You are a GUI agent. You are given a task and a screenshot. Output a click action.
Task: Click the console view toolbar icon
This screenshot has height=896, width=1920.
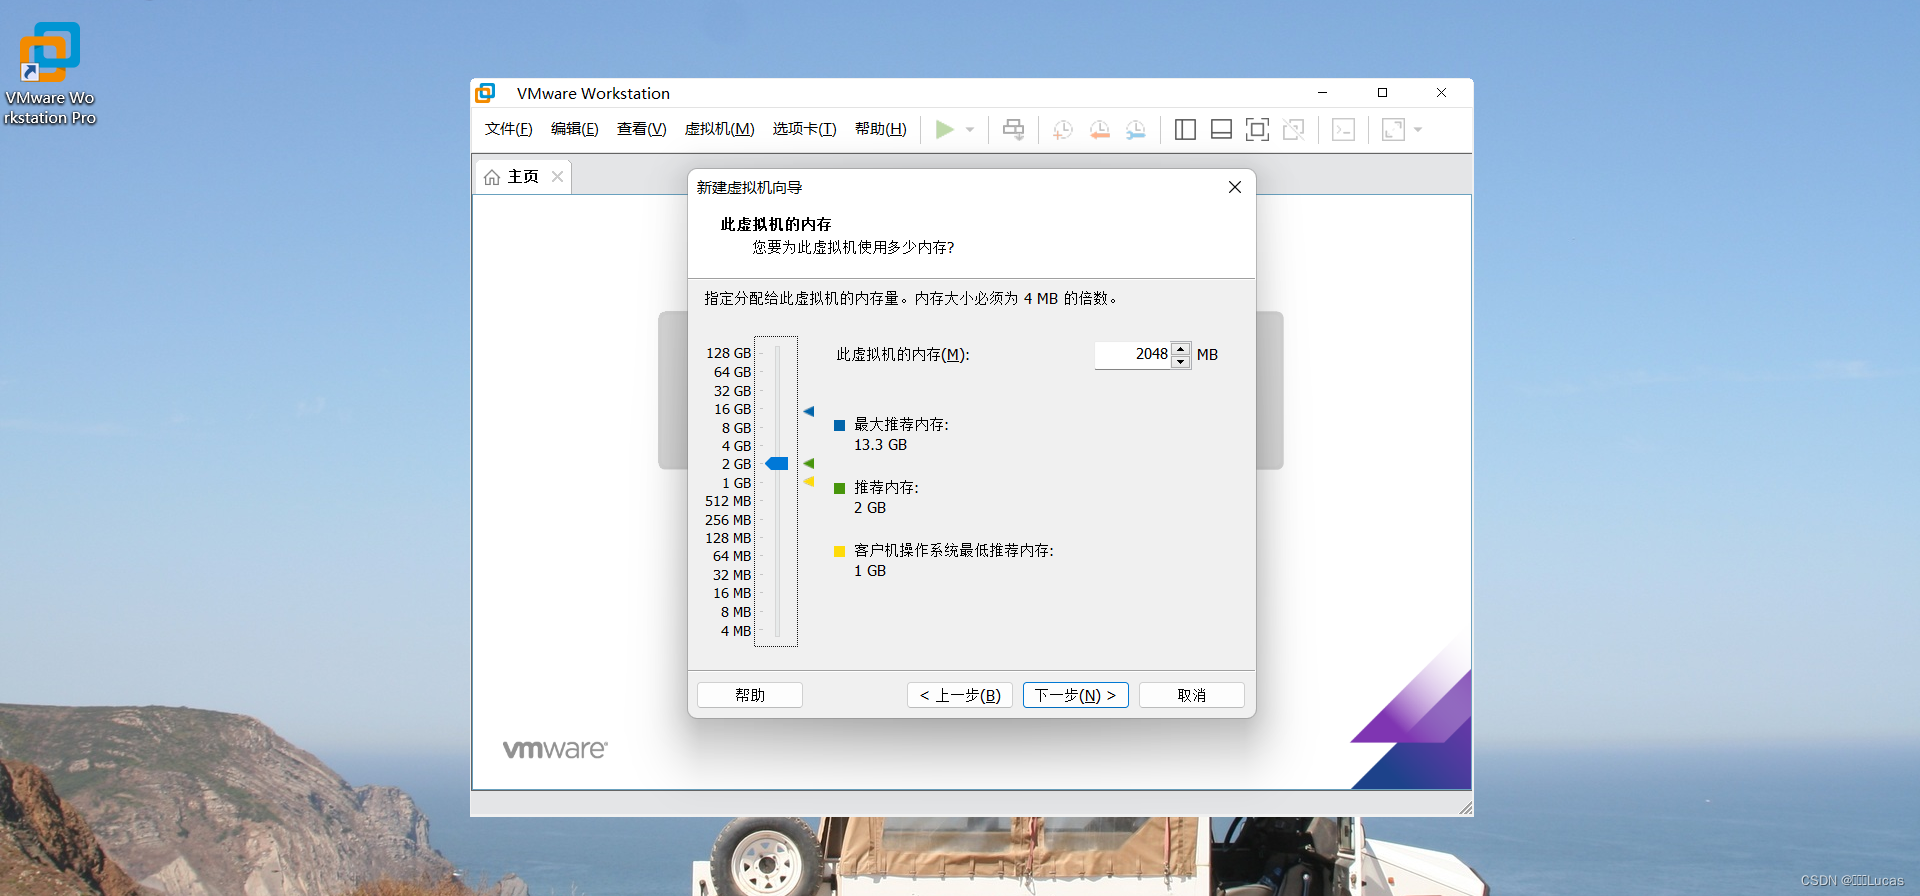point(1343,129)
